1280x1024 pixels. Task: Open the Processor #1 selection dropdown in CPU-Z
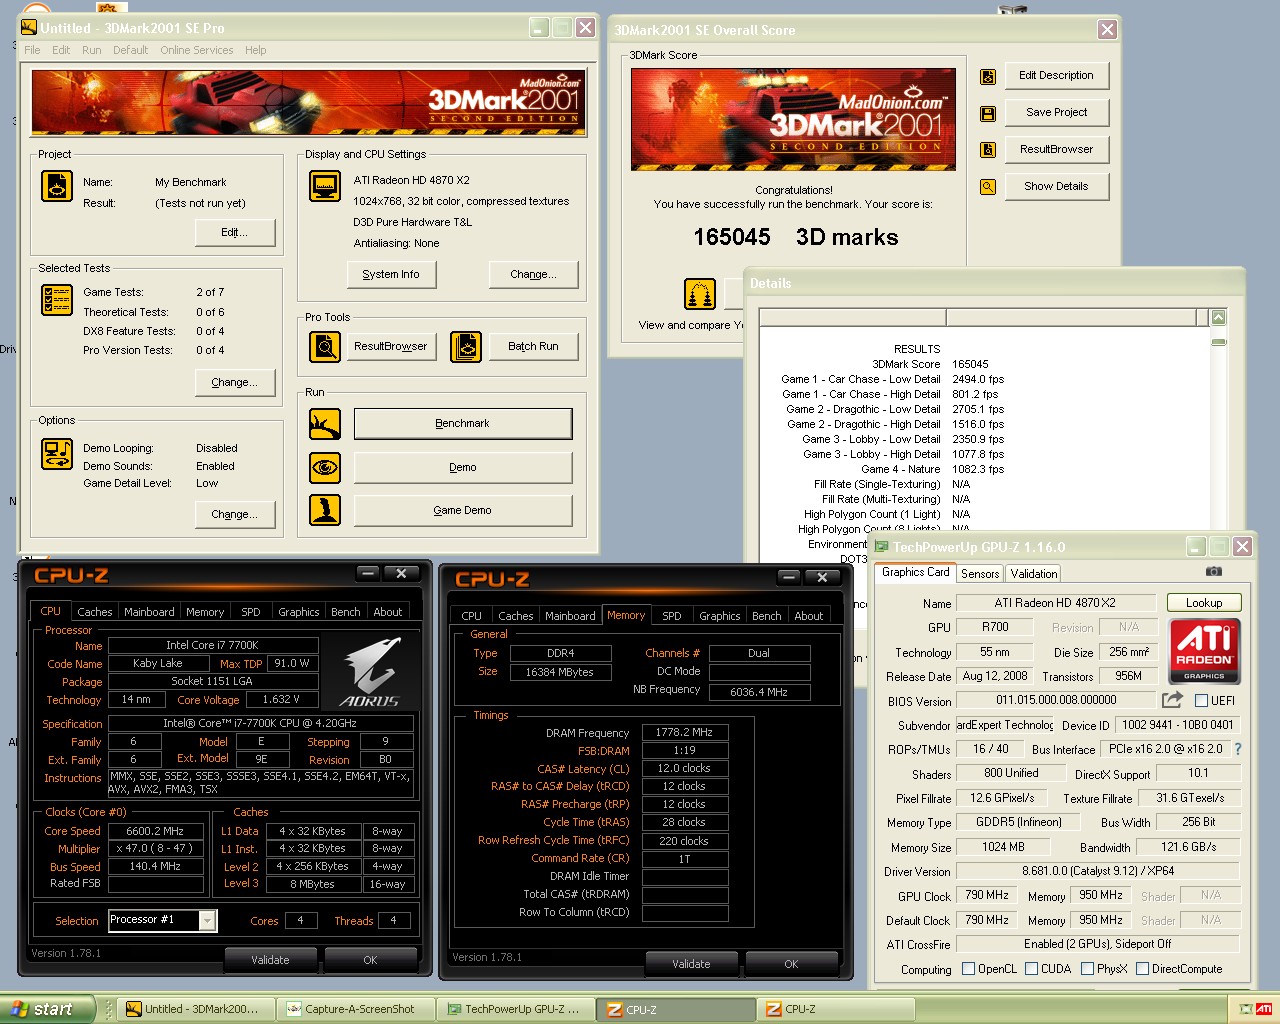207,920
